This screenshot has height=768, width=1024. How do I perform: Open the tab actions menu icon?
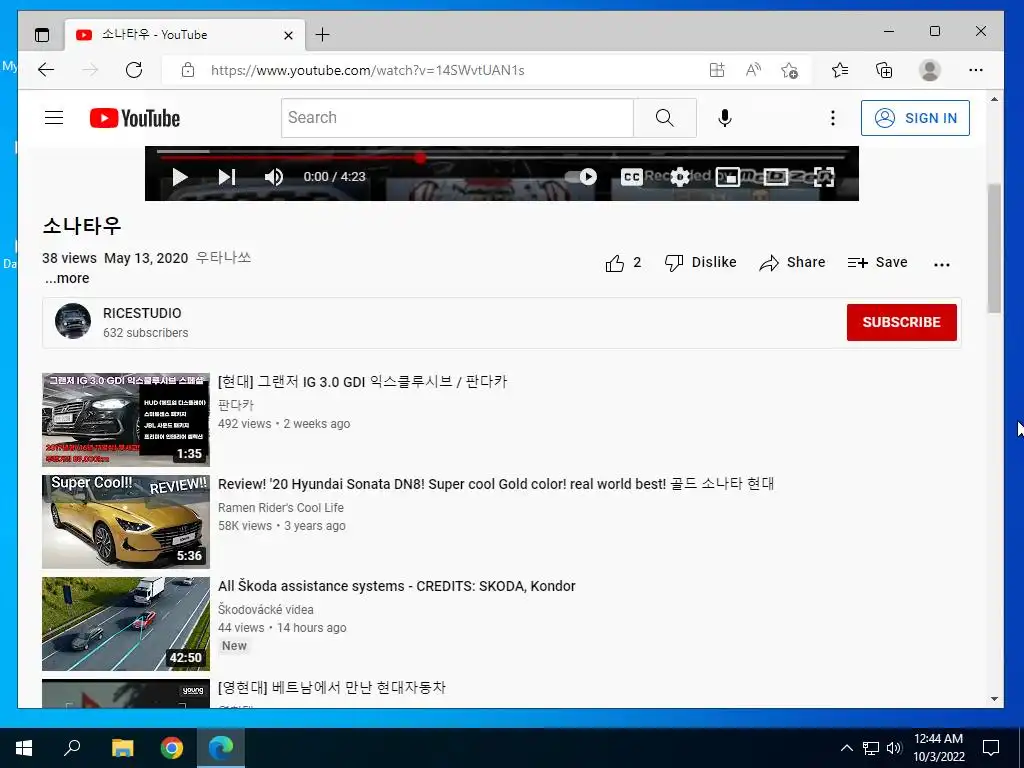click(42, 35)
